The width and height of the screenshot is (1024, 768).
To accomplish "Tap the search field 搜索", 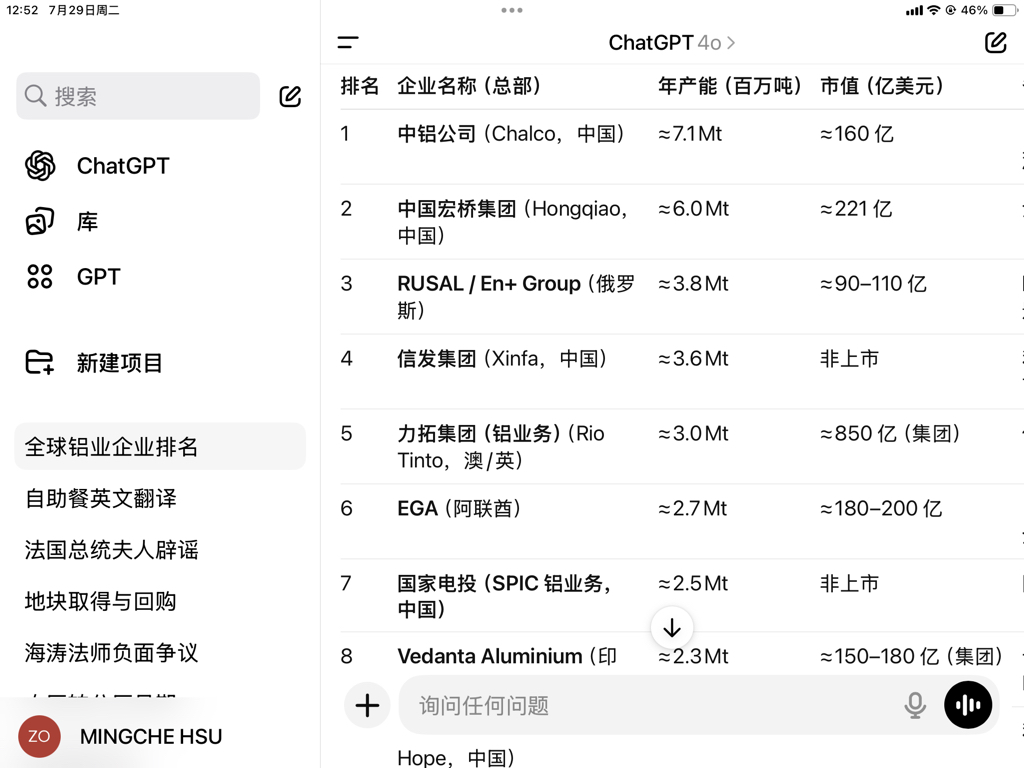I will click(138, 96).
